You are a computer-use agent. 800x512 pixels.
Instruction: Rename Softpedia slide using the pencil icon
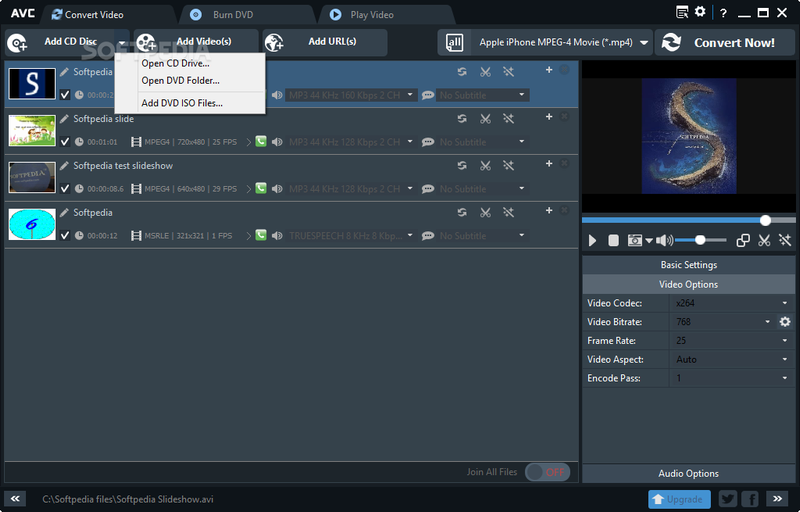pyautogui.click(x=64, y=119)
